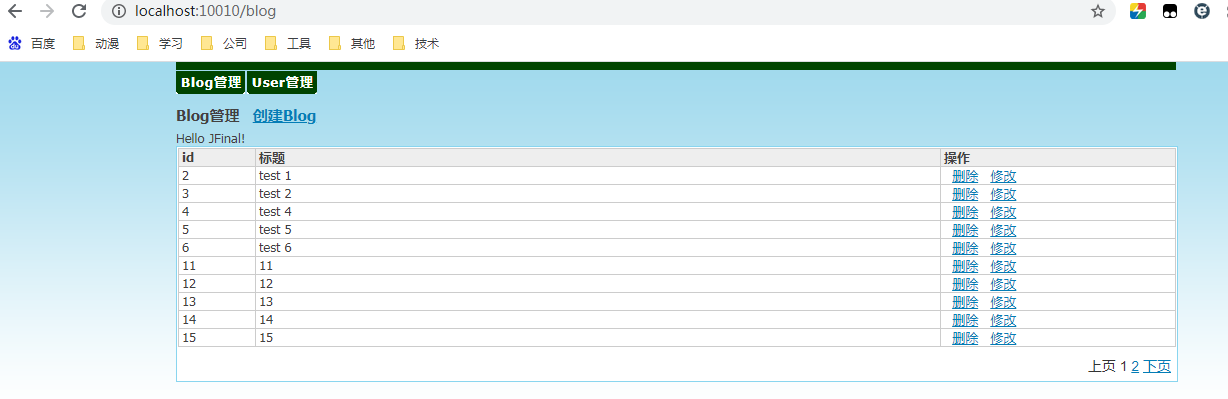Delete blog test 2 via 删除
The height and width of the screenshot is (399, 1228).
[x=965, y=194]
